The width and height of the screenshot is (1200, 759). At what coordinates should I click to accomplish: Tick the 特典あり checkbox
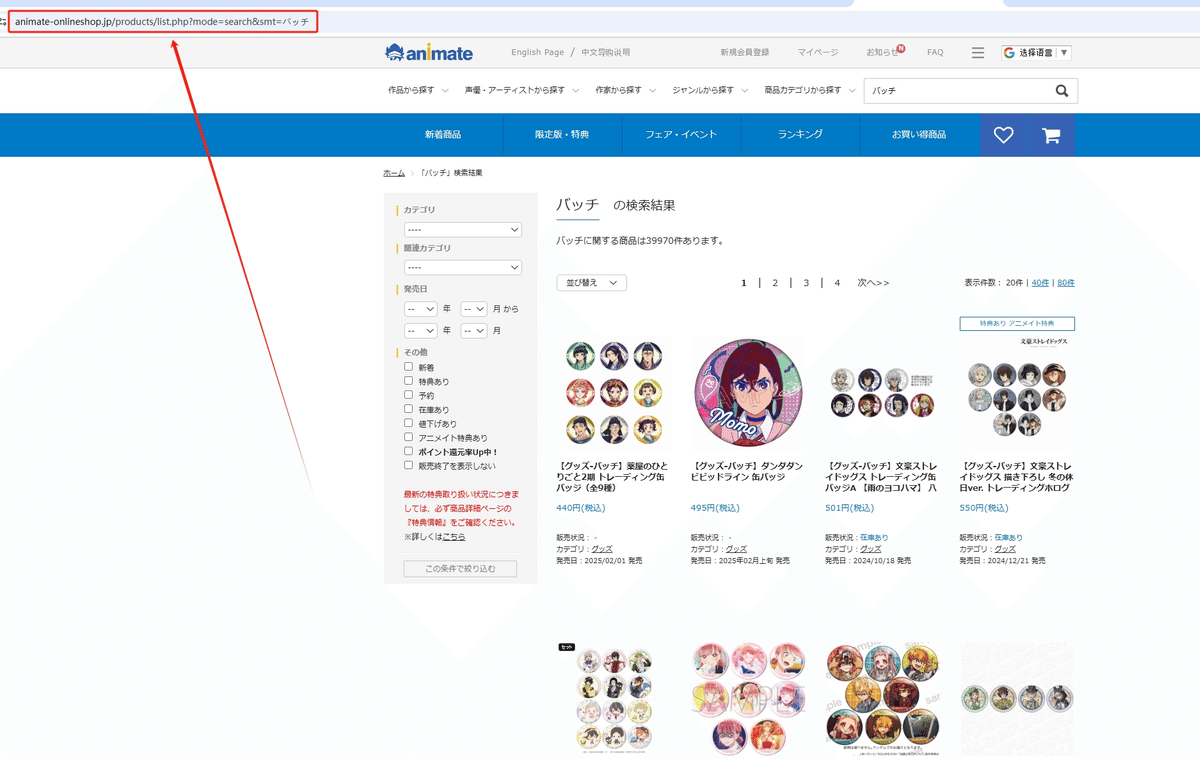coord(408,381)
